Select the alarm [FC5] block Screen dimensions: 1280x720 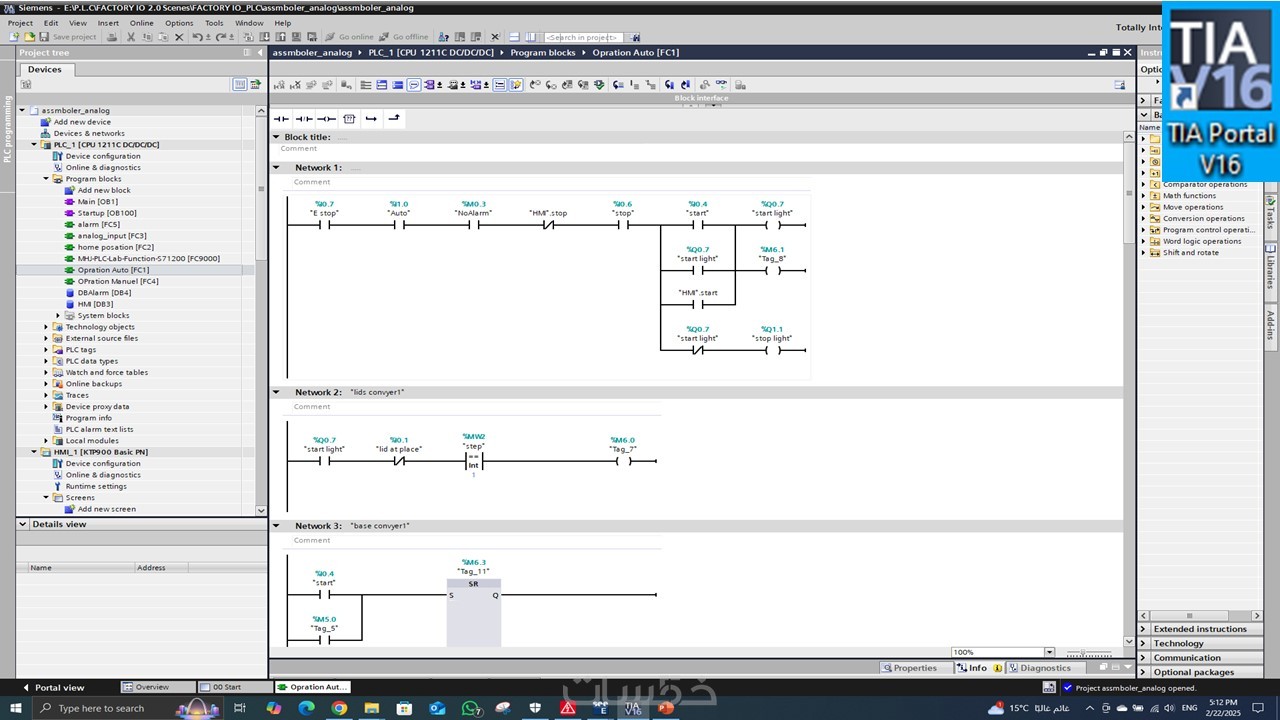point(98,225)
